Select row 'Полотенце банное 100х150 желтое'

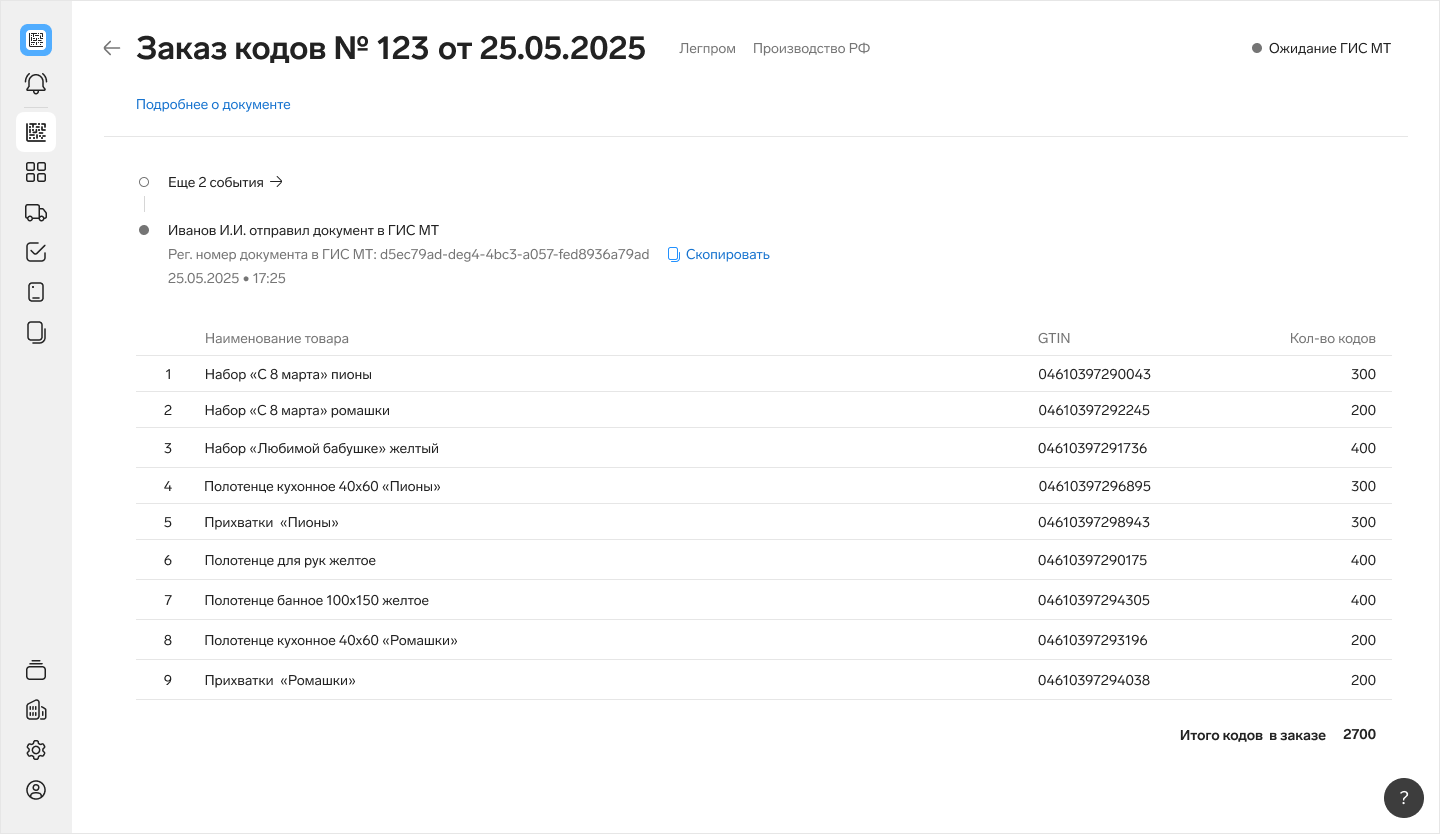(x=316, y=600)
